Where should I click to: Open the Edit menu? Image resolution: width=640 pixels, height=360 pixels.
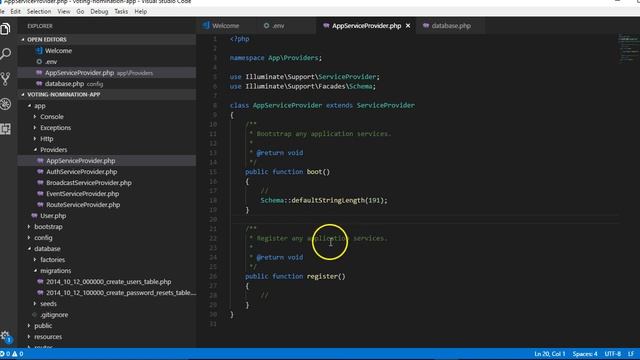pyautogui.click(x=16, y=11)
